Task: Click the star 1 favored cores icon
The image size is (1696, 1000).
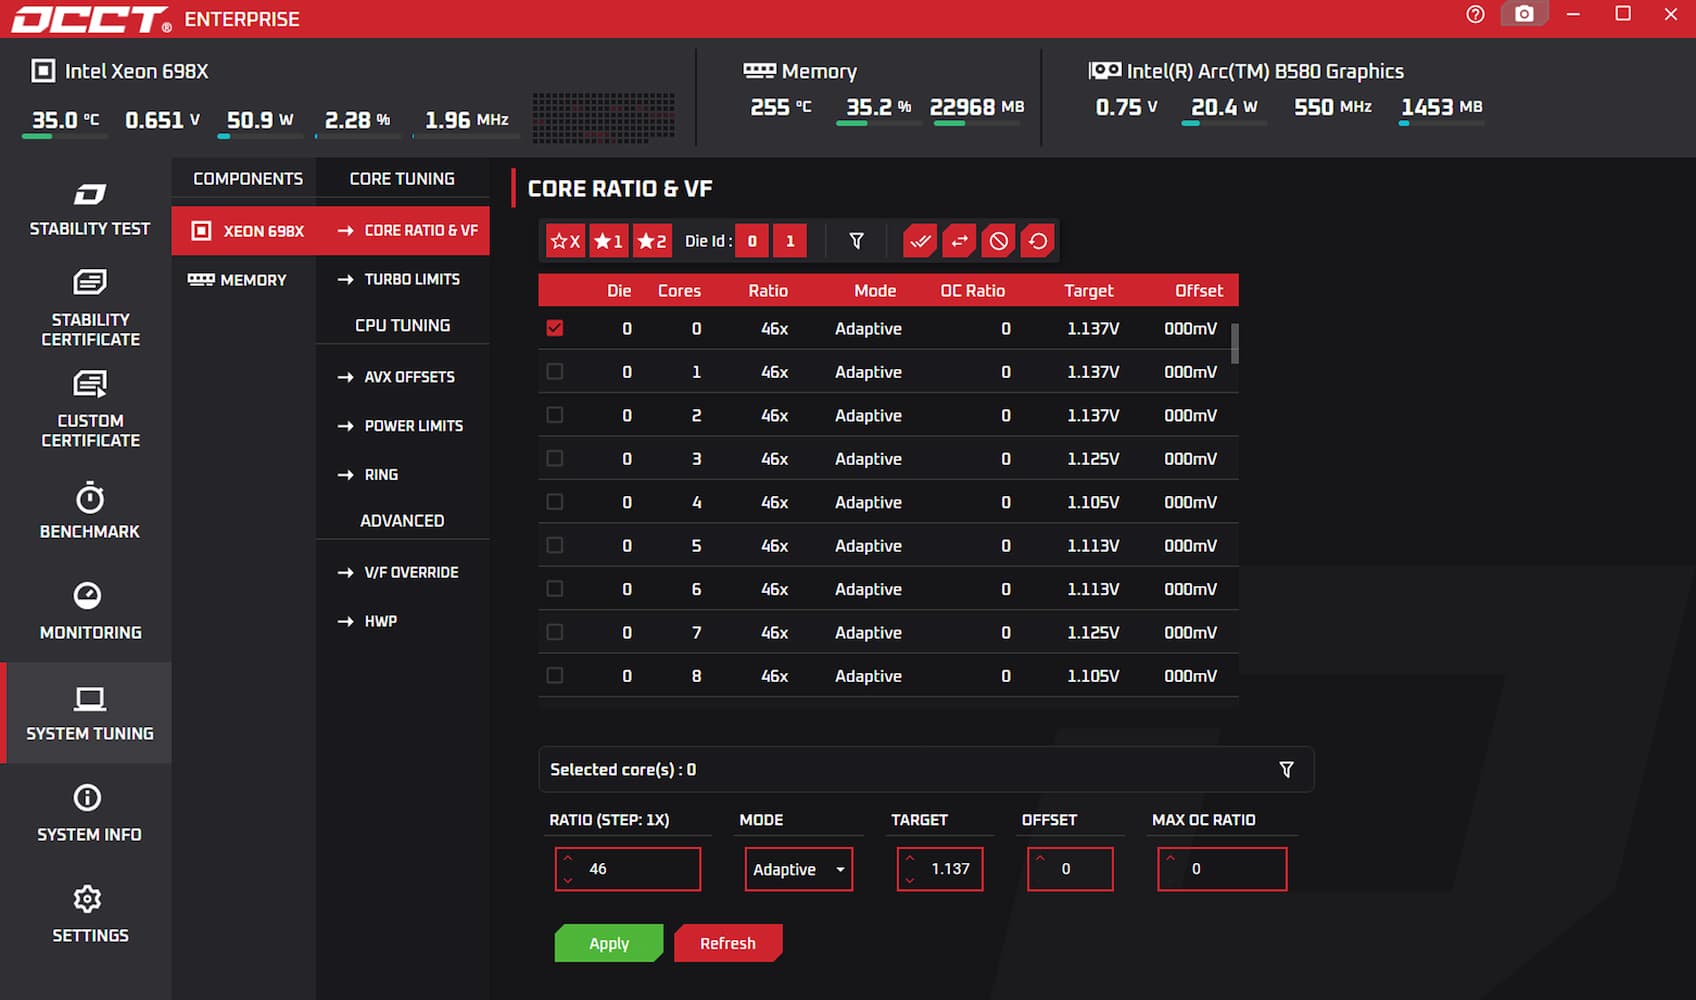Action: pos(608,241)
